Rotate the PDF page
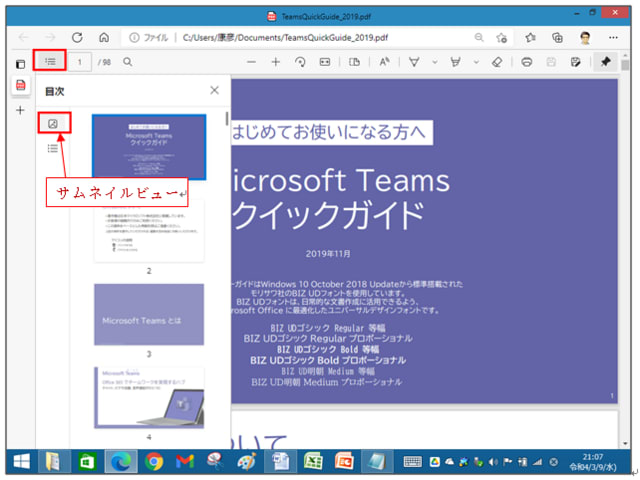The height and width of the screenshot is (480, 640). tap(300, 62)
